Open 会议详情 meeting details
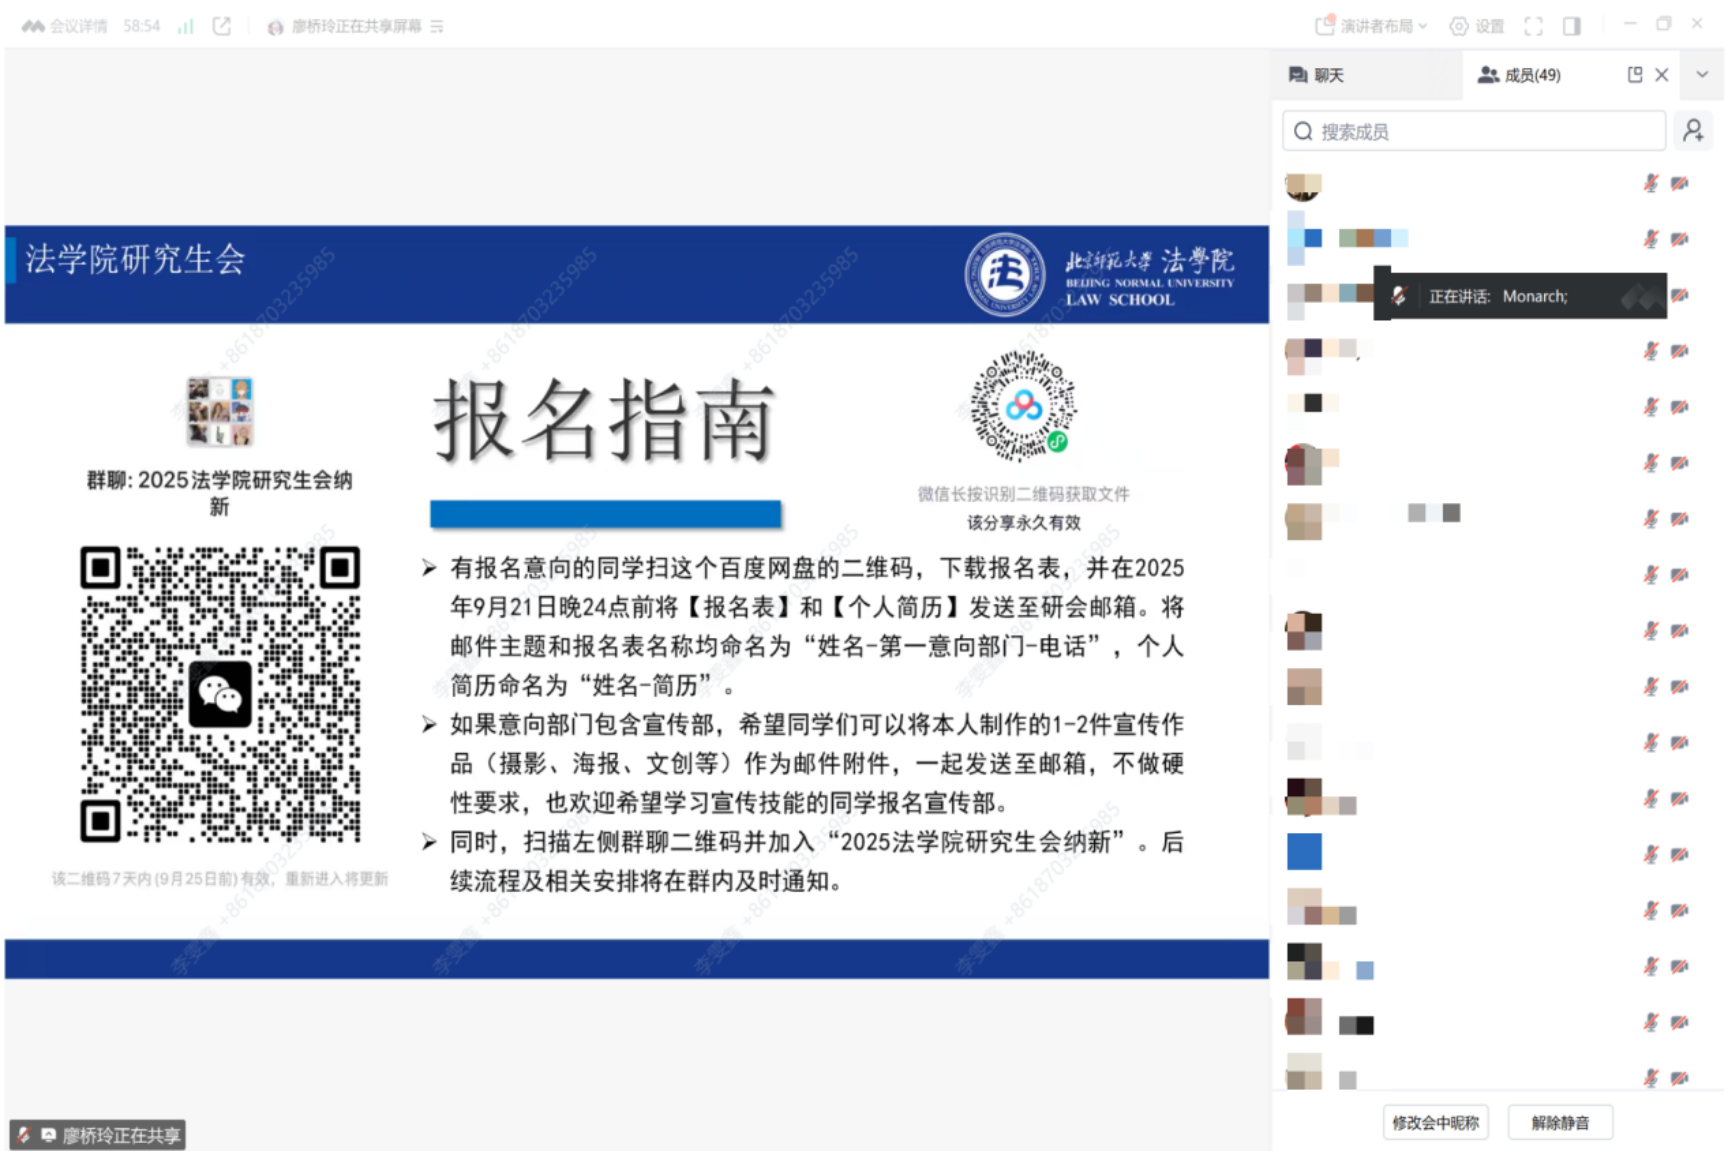 point(66,26)
